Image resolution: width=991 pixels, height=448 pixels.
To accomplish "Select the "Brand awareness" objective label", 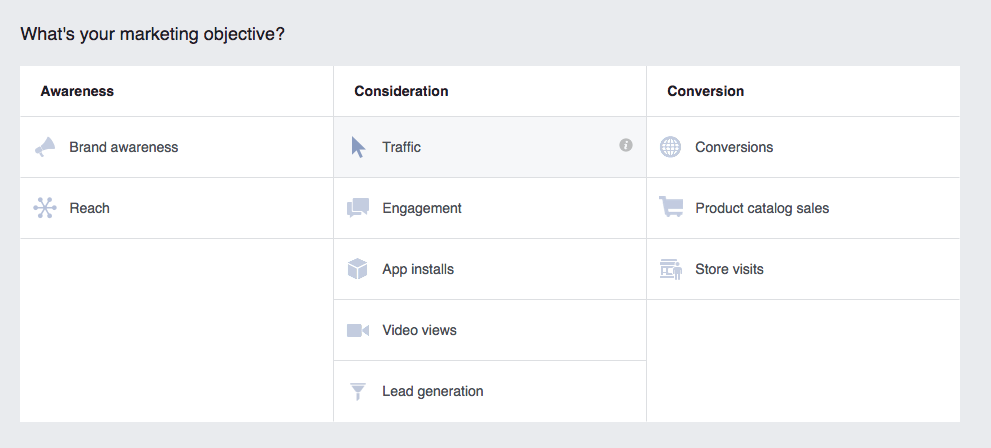I will (123, 147).
